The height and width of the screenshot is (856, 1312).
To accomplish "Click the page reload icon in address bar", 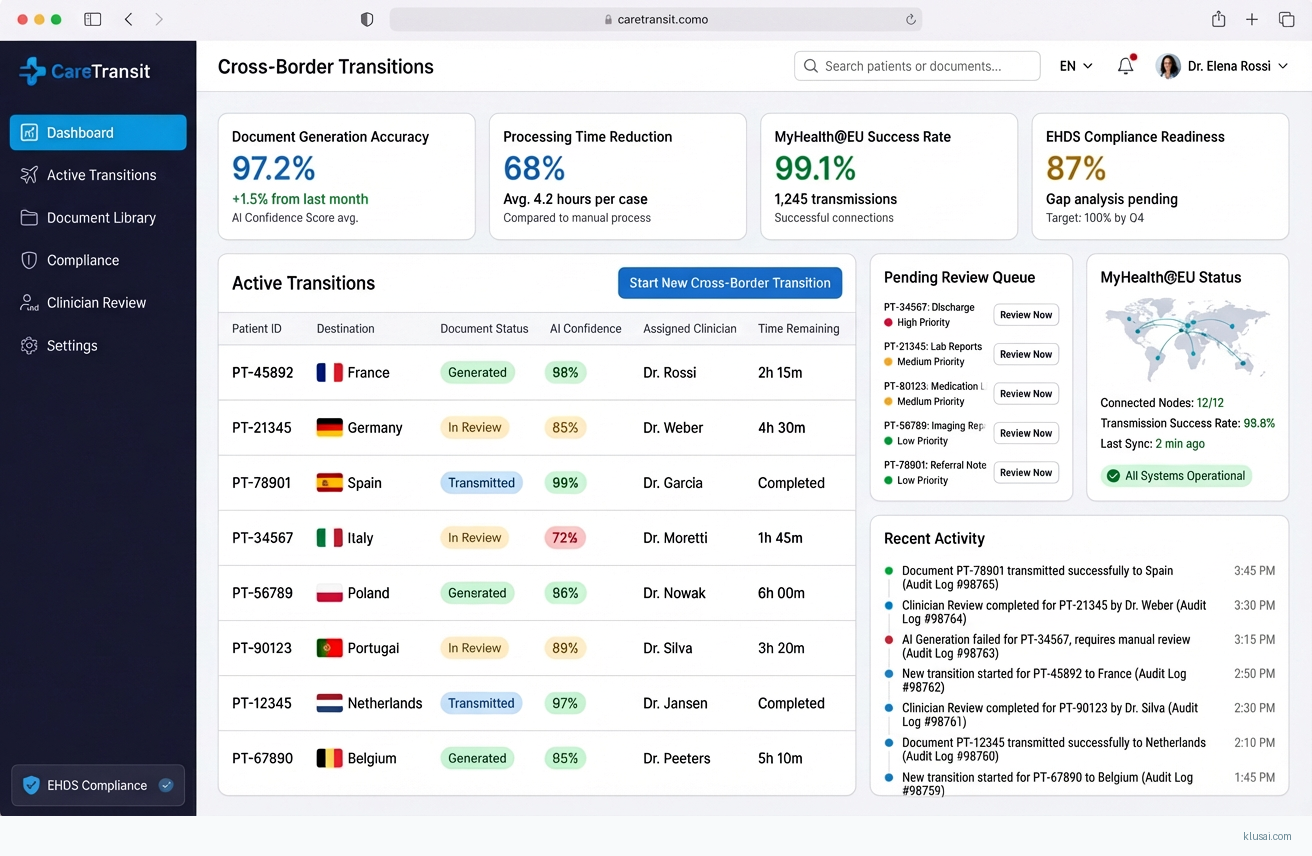I will coord(910,19).
